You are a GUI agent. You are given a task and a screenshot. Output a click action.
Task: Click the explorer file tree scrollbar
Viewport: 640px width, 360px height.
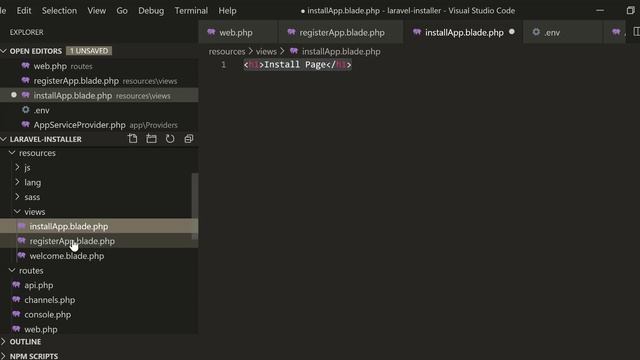tap(195, 206)
